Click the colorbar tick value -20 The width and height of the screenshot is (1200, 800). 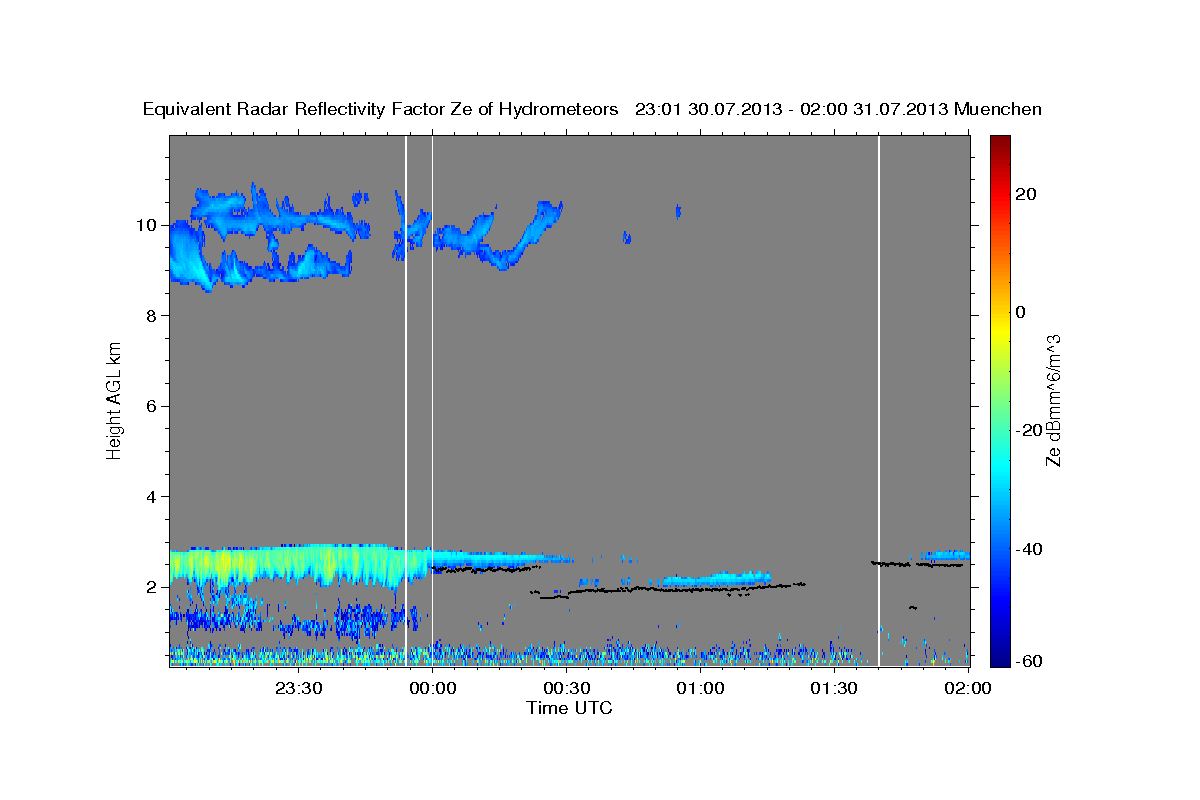(x=1029, y=430)
